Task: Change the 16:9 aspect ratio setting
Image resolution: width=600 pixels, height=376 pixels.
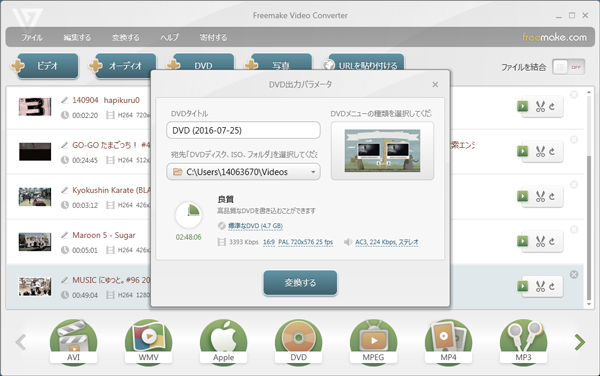Action: 269,242
